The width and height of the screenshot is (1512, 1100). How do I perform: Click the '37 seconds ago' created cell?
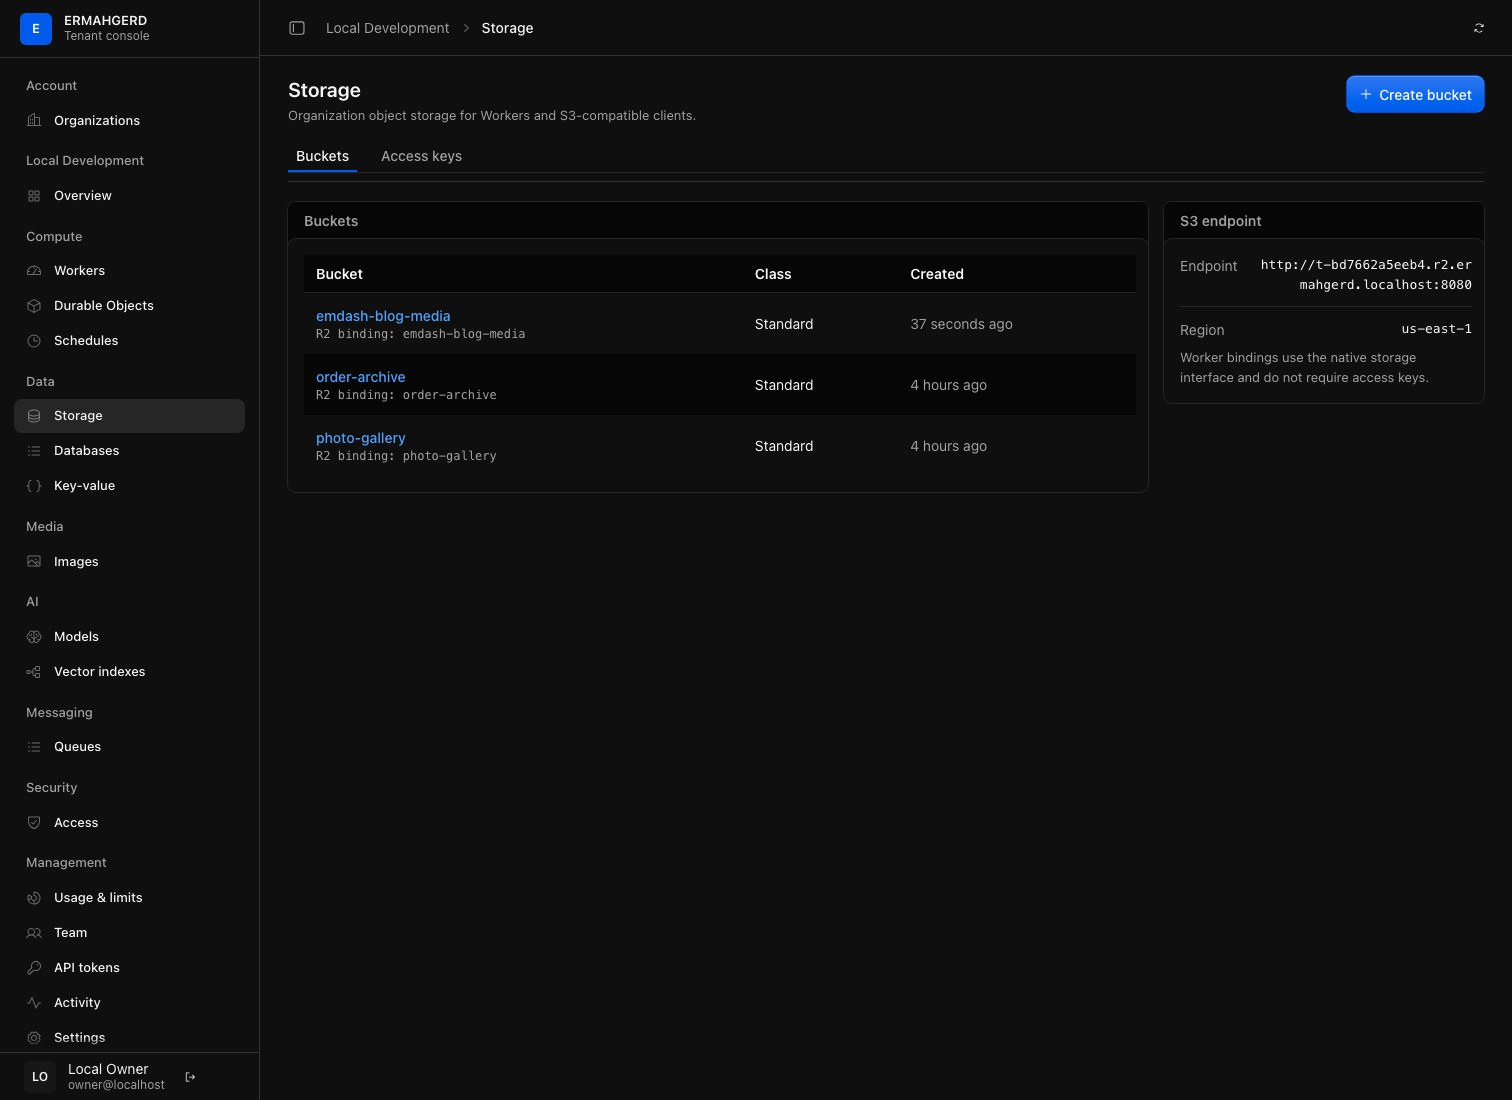click(961, 324)
